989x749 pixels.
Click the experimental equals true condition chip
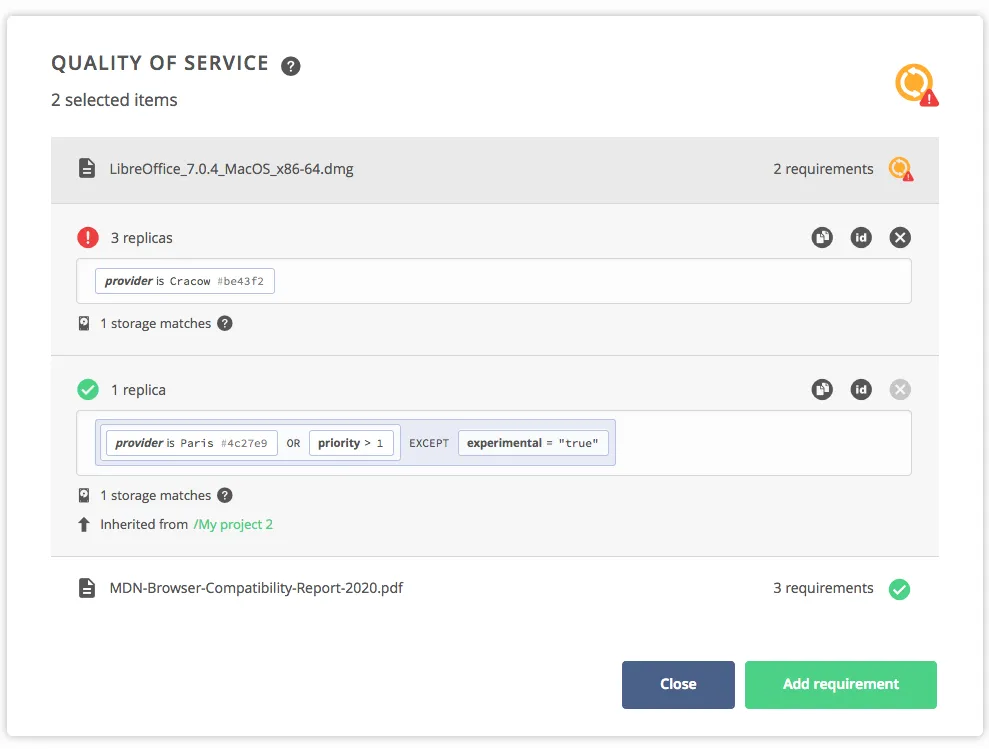[534, 442]
